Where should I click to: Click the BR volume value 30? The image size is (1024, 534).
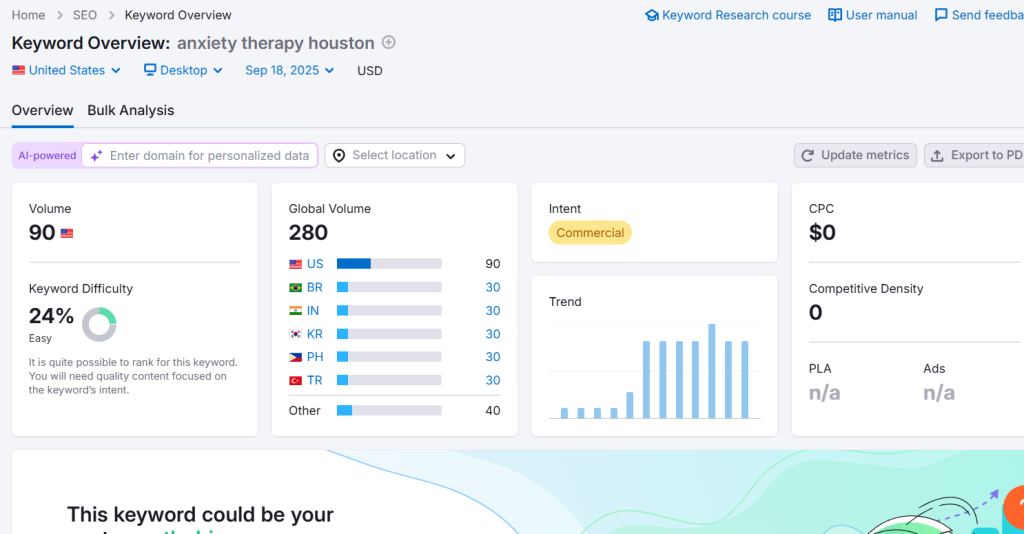pyautogui.click(x=493, y=287)
